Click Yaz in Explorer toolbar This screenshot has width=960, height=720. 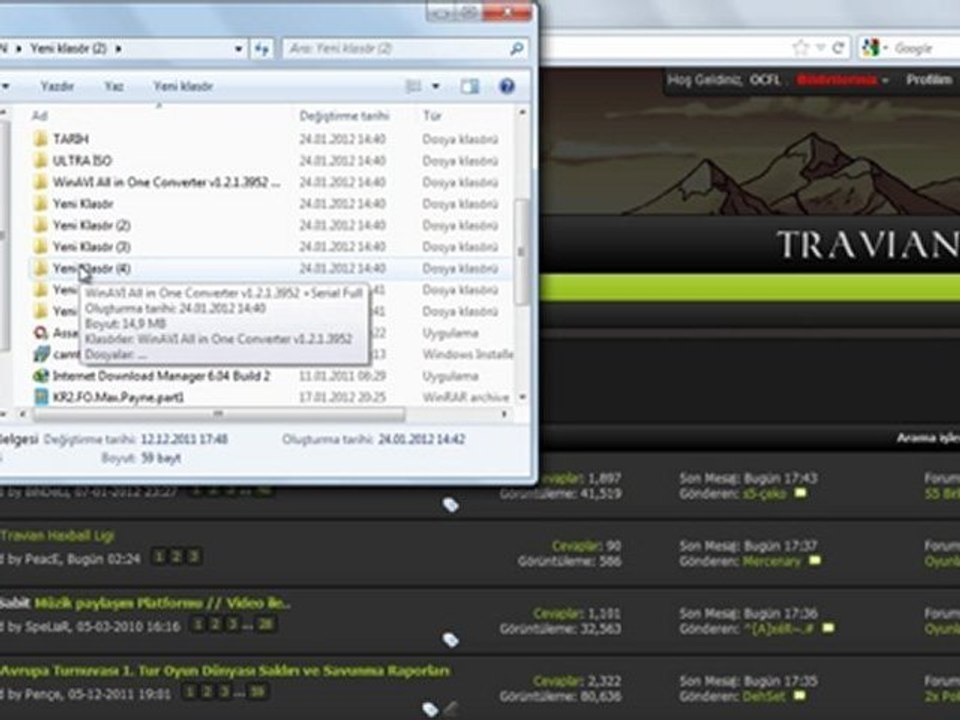114,86
